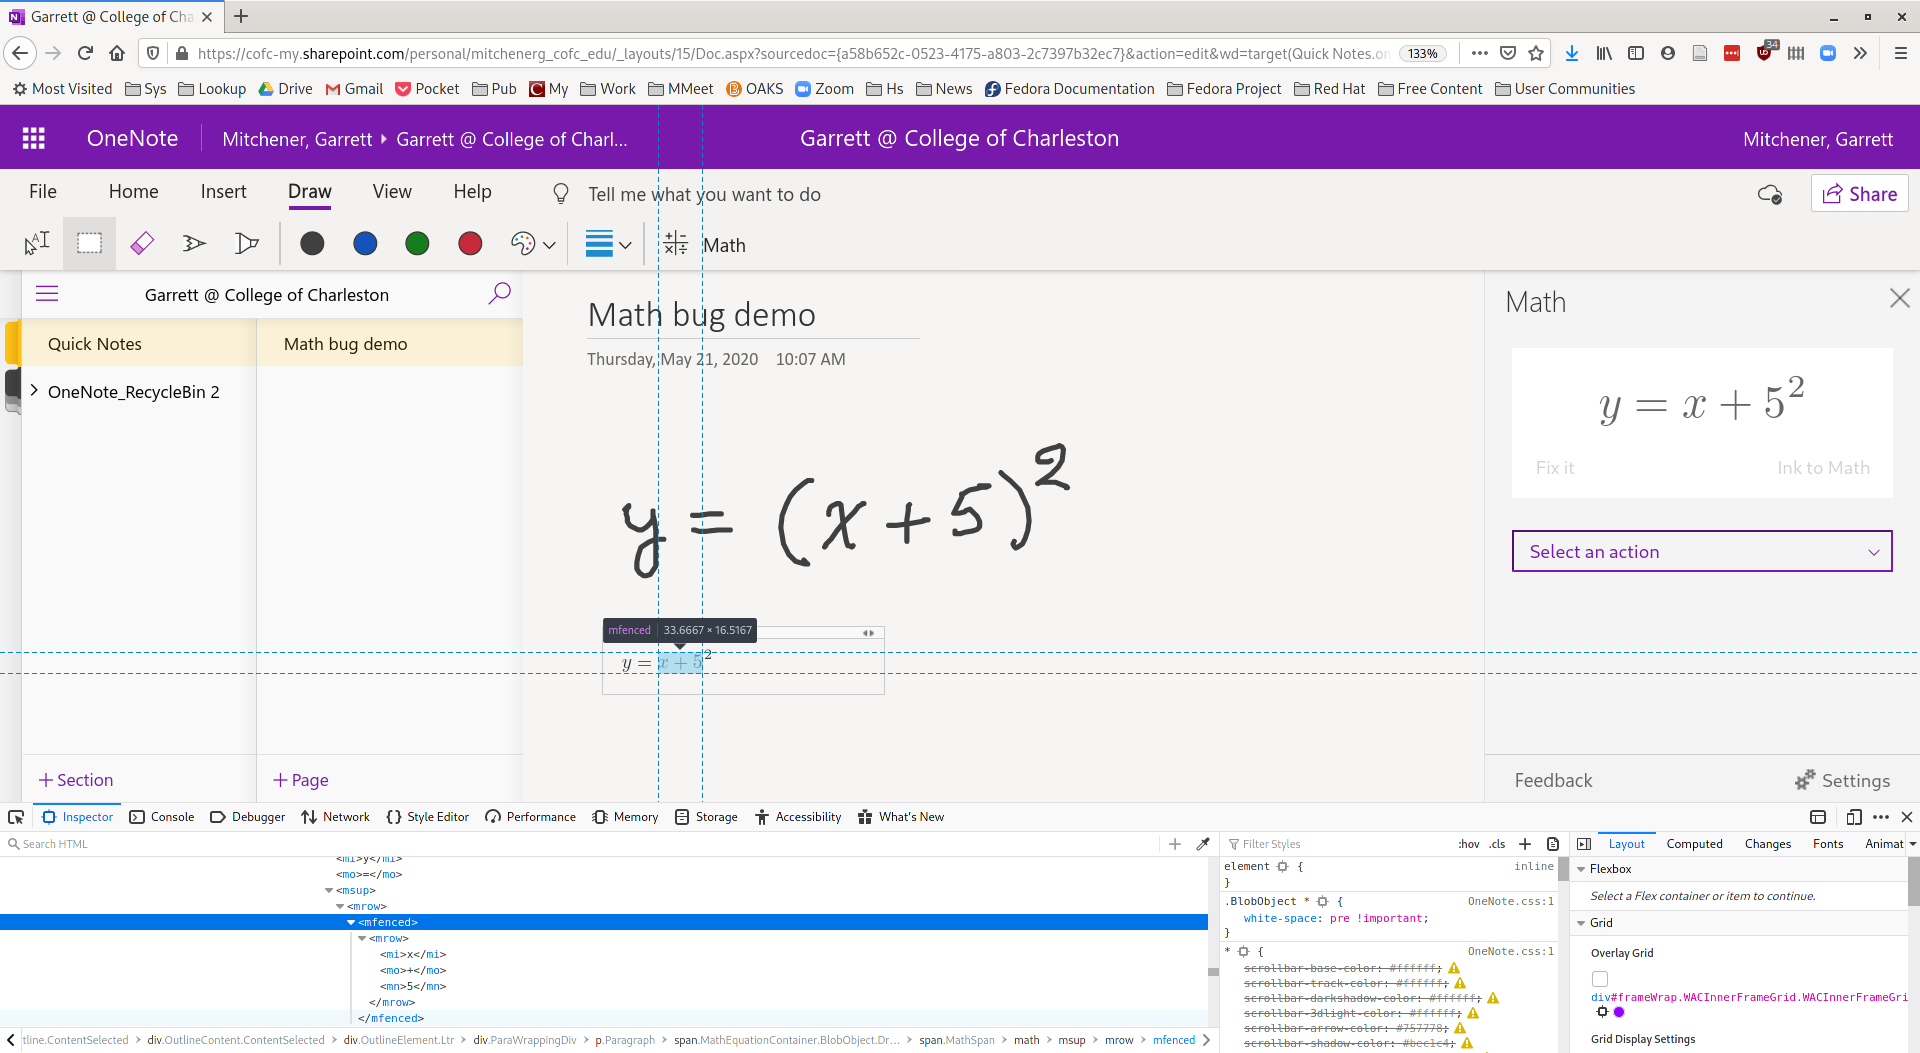Switch to the devtools Debugger tab
1920x1053 pixels.
point(248,817)
